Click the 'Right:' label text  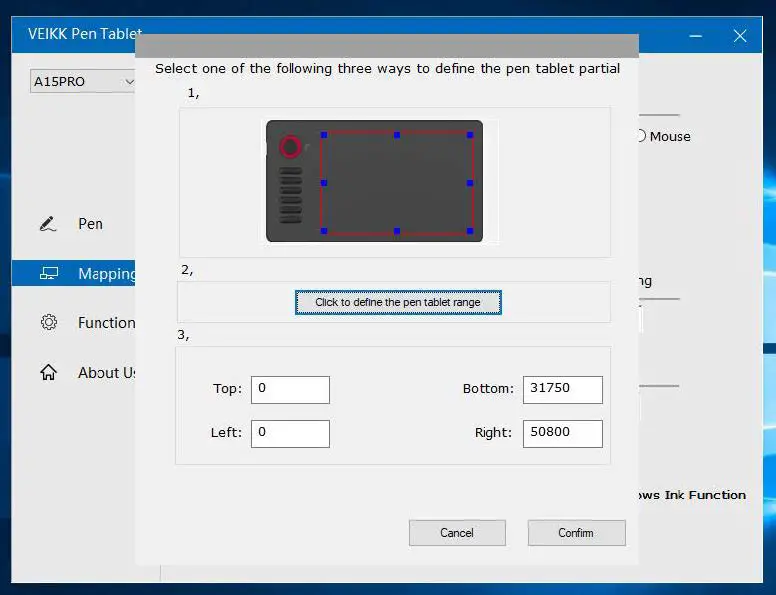[493, 433]
